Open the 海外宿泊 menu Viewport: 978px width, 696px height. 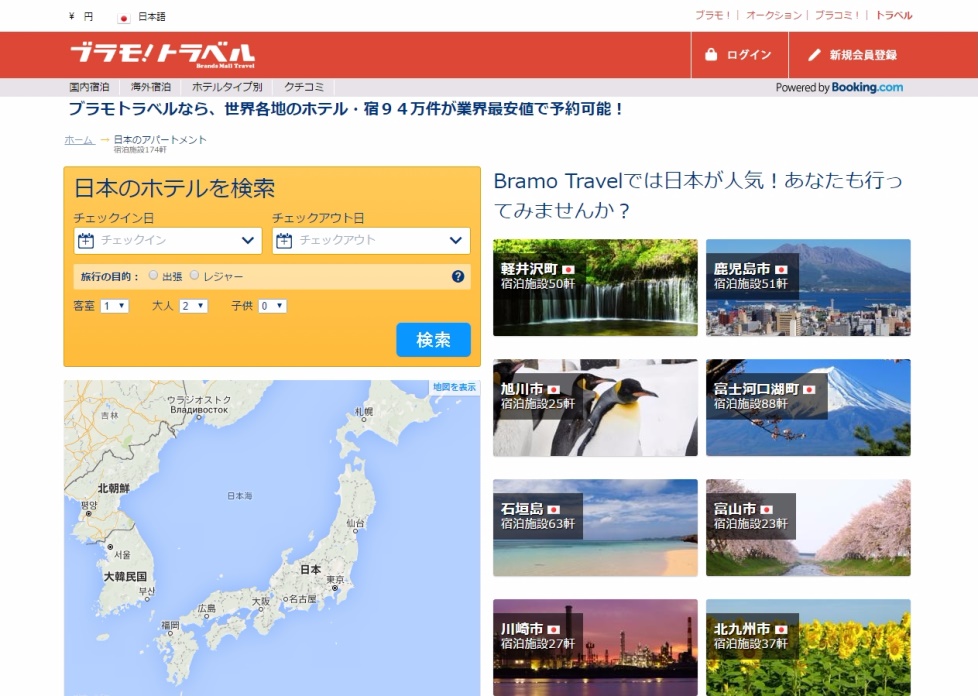click(150, 87)
